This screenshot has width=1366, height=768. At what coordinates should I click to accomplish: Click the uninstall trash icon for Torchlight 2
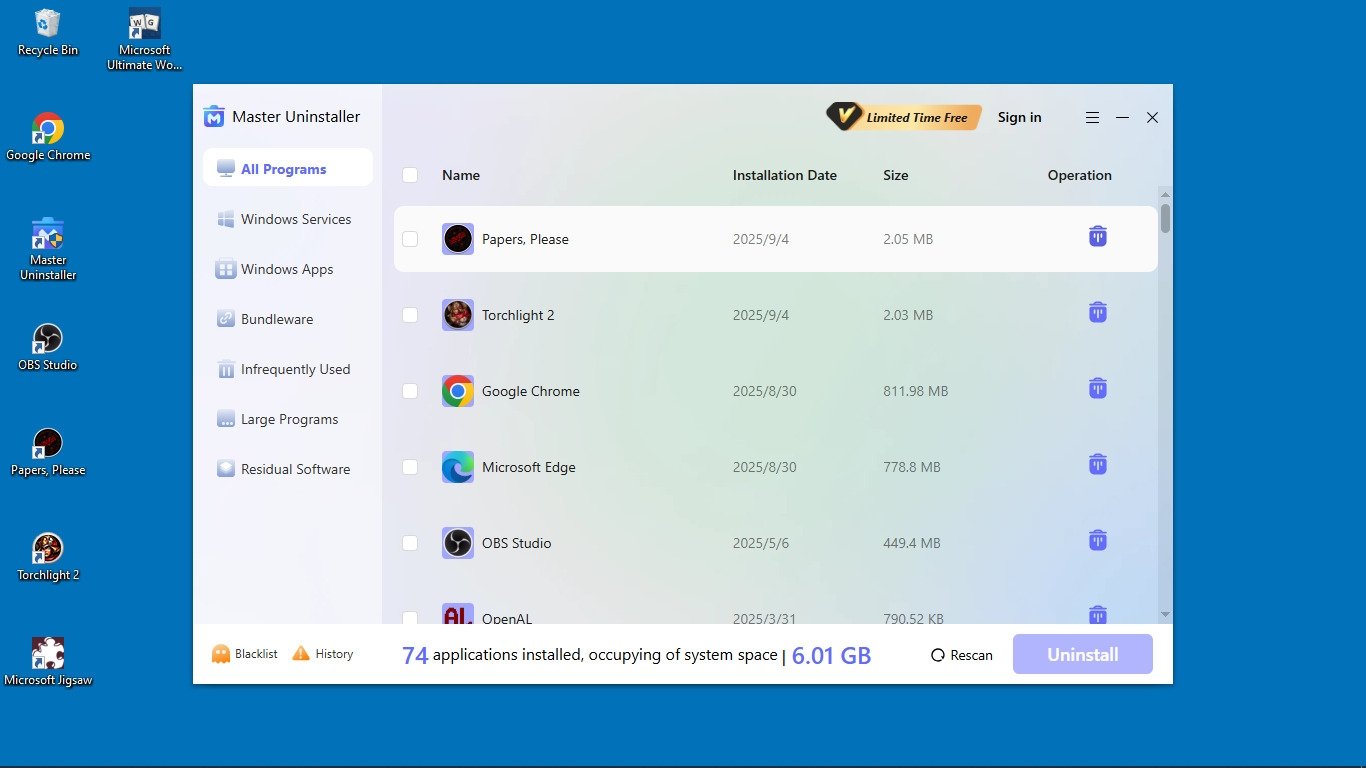coord(1097,313)
